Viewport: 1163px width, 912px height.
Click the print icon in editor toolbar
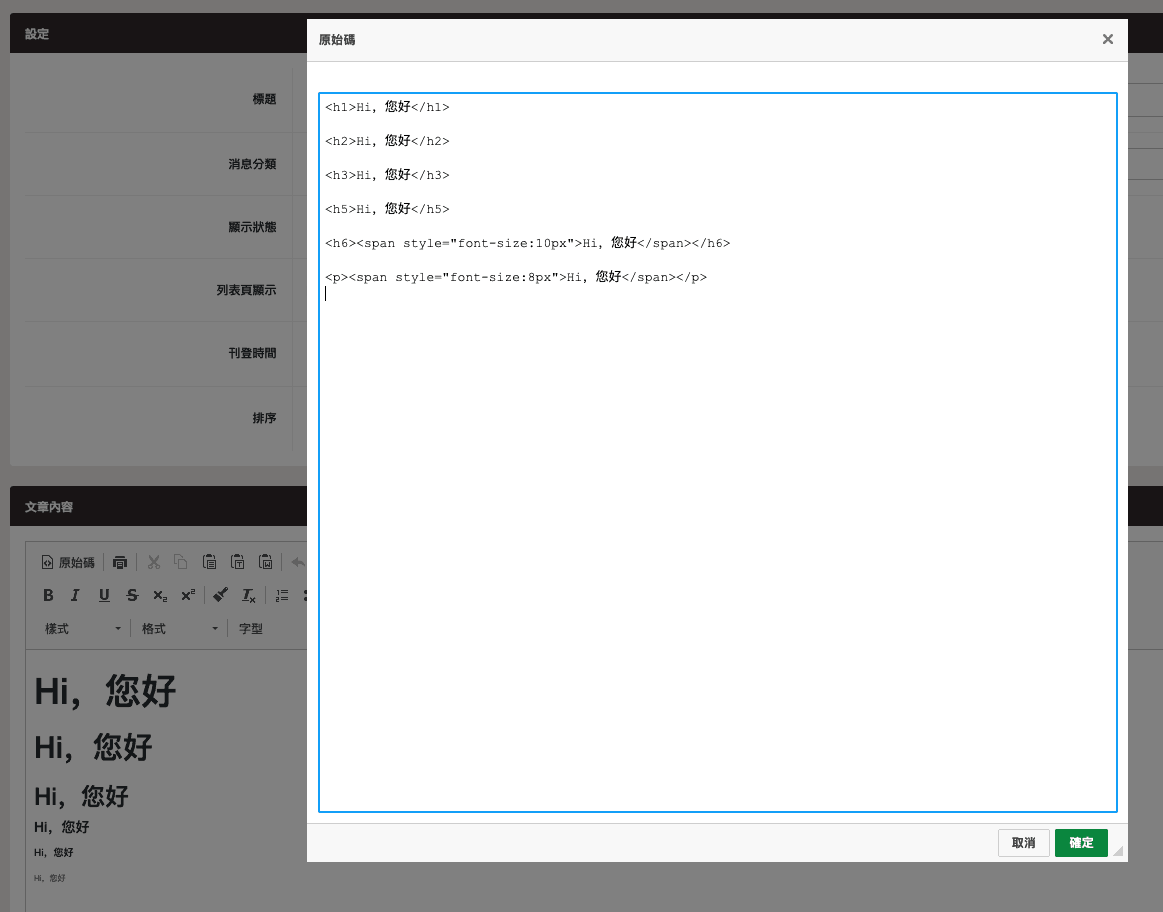tap(120, 563)
